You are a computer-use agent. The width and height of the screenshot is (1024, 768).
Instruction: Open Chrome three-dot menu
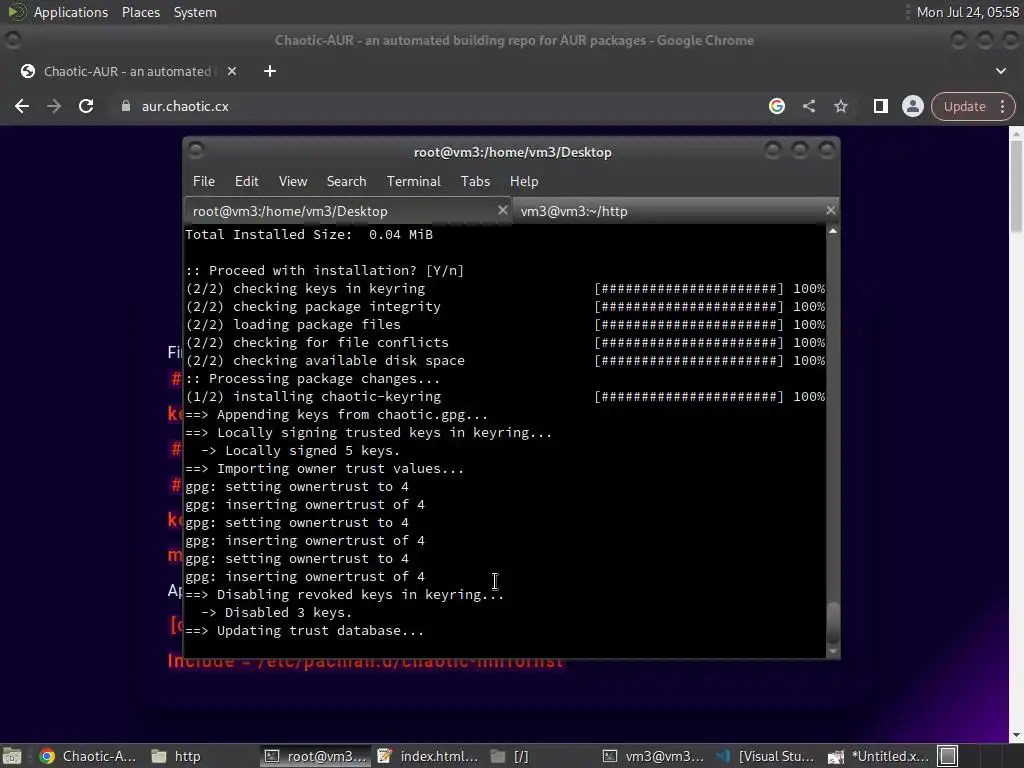click(x=1002, y=106)
